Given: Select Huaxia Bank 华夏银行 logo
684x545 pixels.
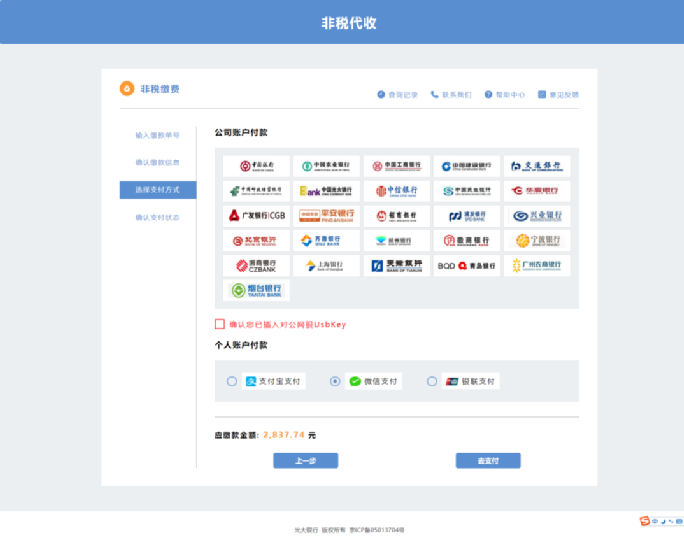Looking at the screenshot, I should [x=537, y=191].
